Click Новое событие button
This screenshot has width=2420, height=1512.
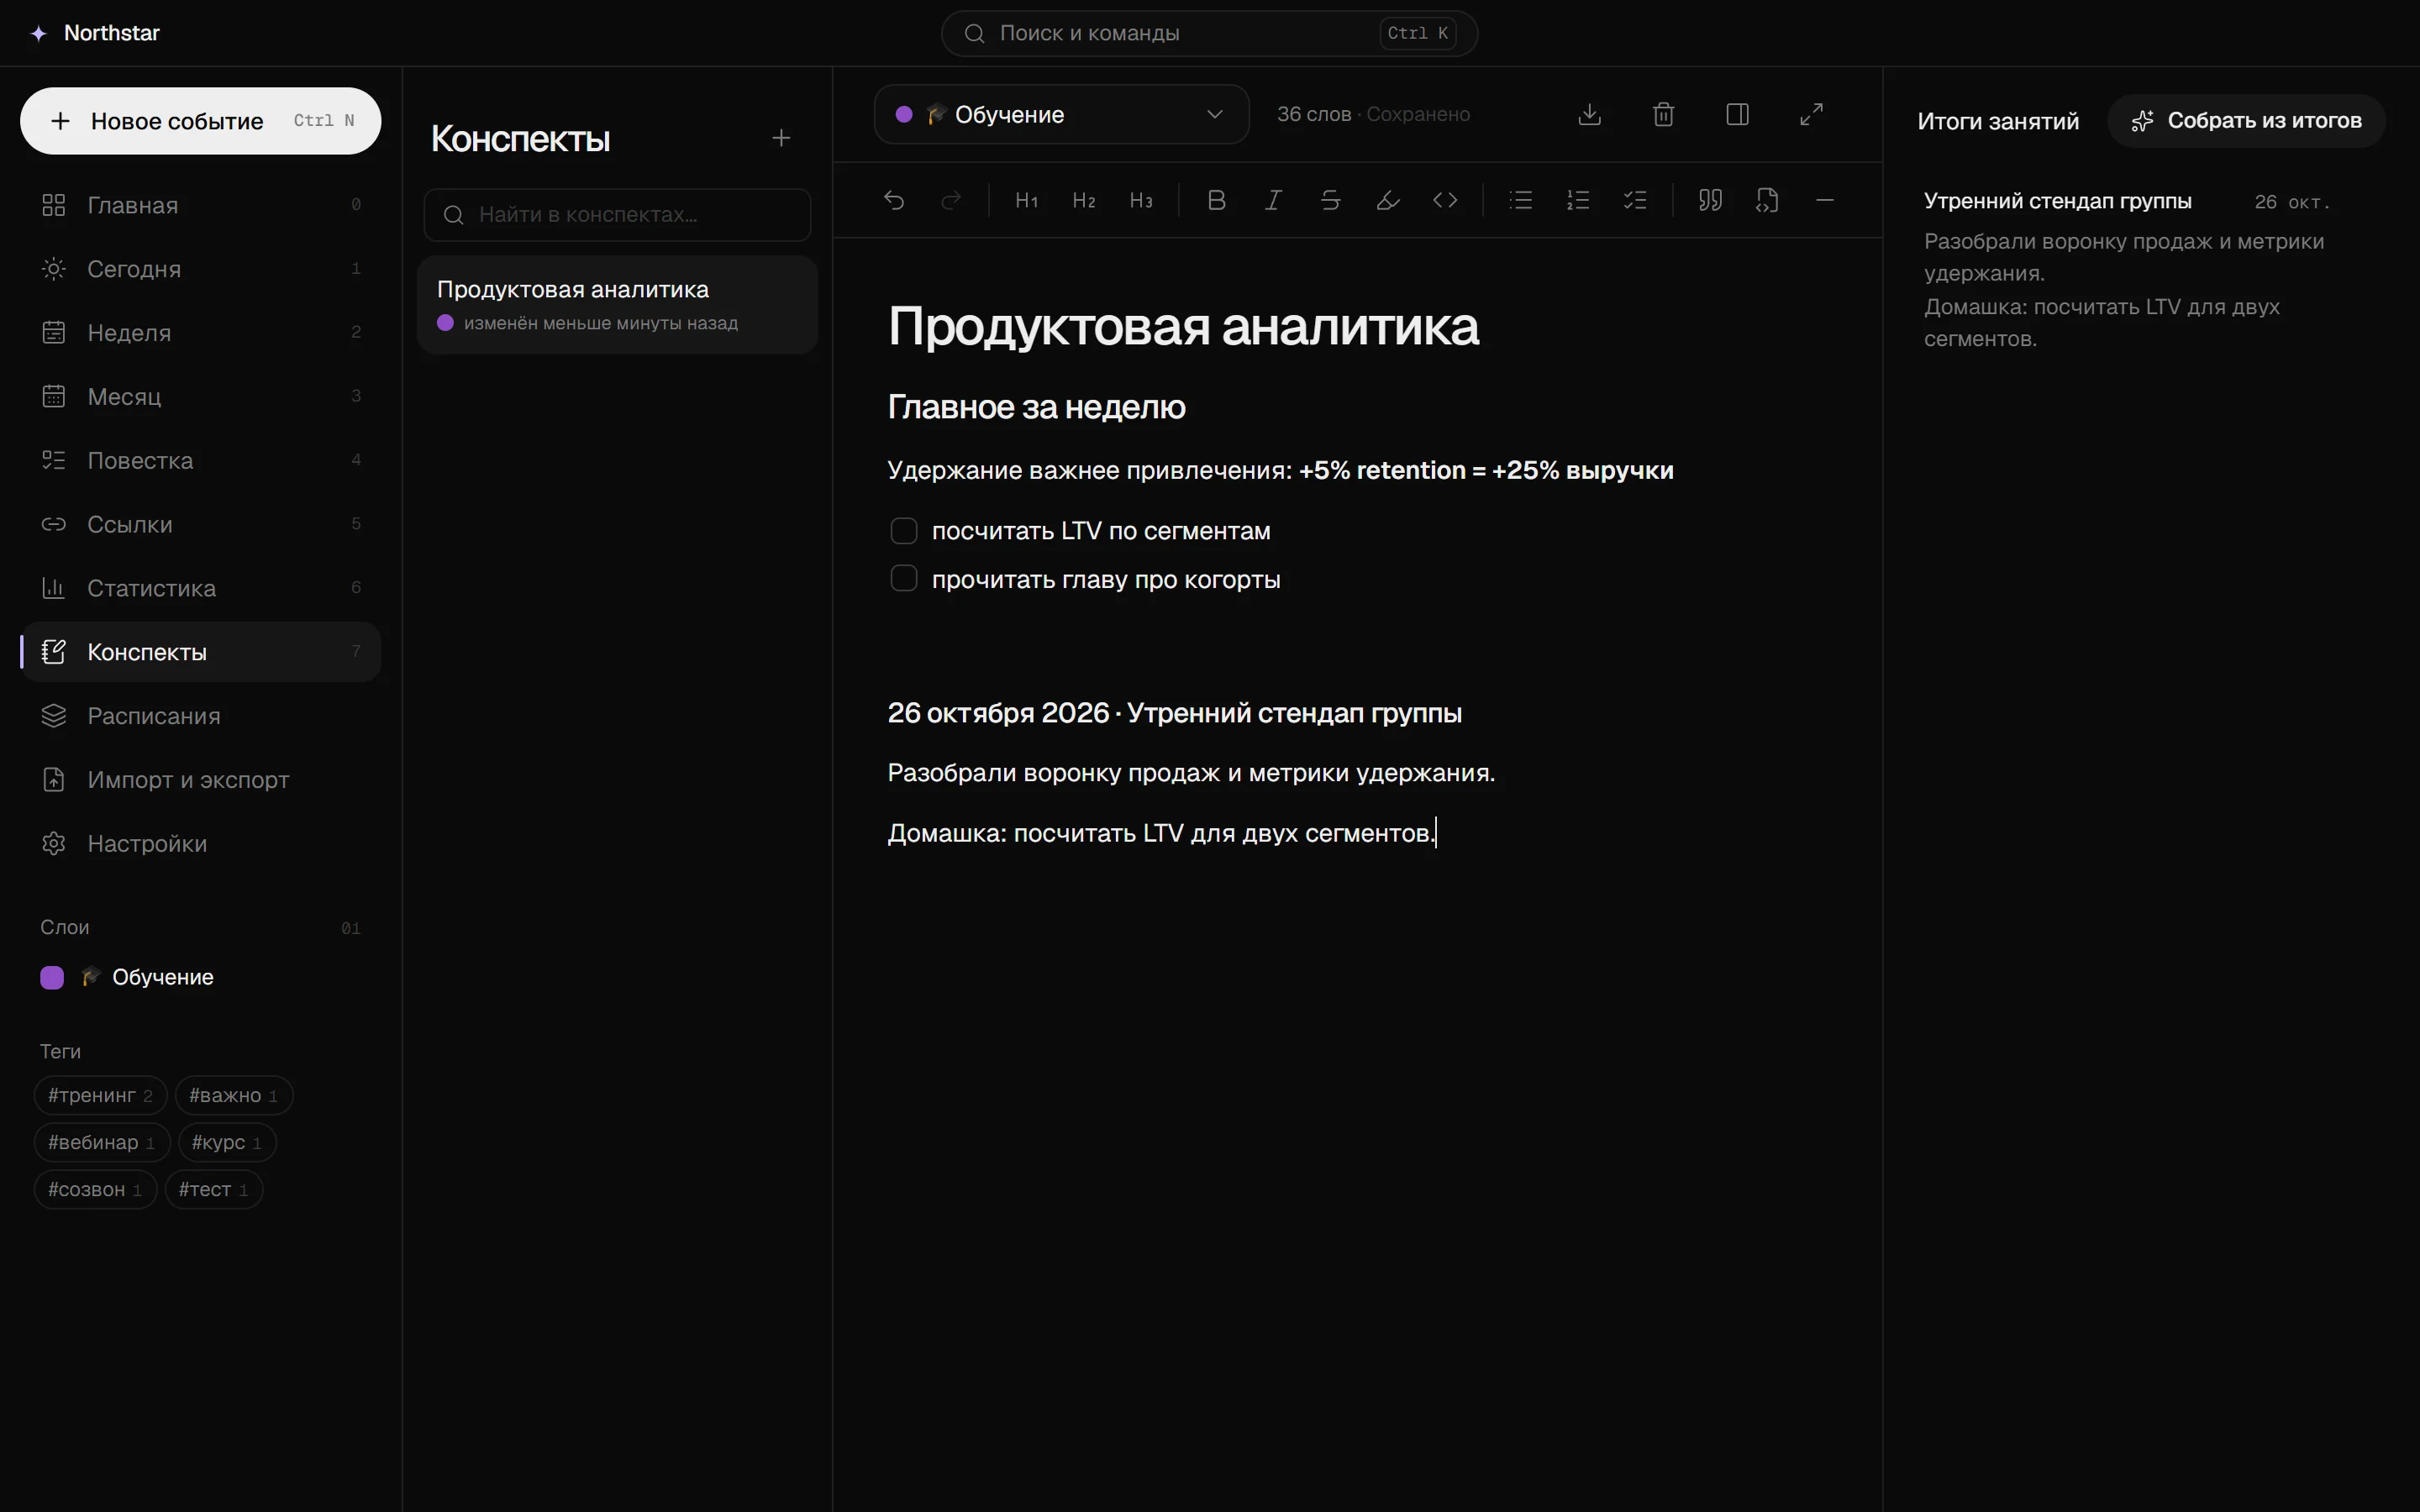(x=201, y=121)
